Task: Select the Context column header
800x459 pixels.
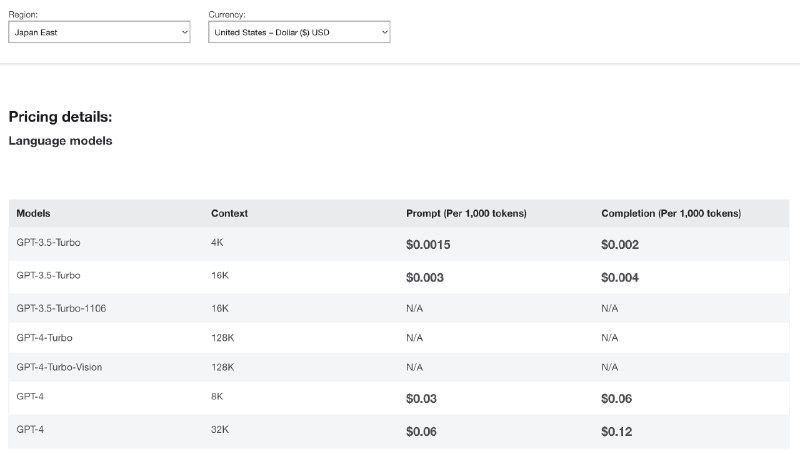Action: [229, 213]
